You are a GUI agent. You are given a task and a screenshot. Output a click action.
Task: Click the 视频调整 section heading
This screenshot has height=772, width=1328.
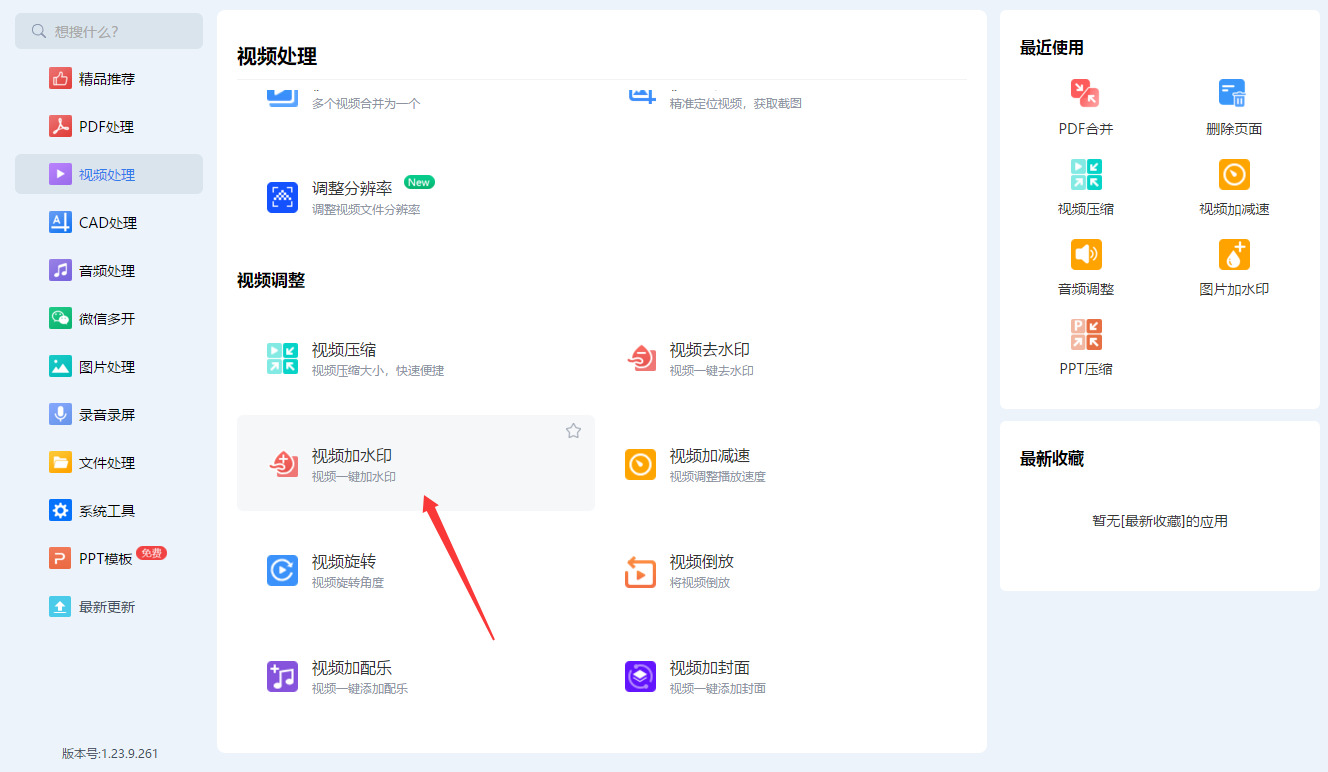click(271, 281)
